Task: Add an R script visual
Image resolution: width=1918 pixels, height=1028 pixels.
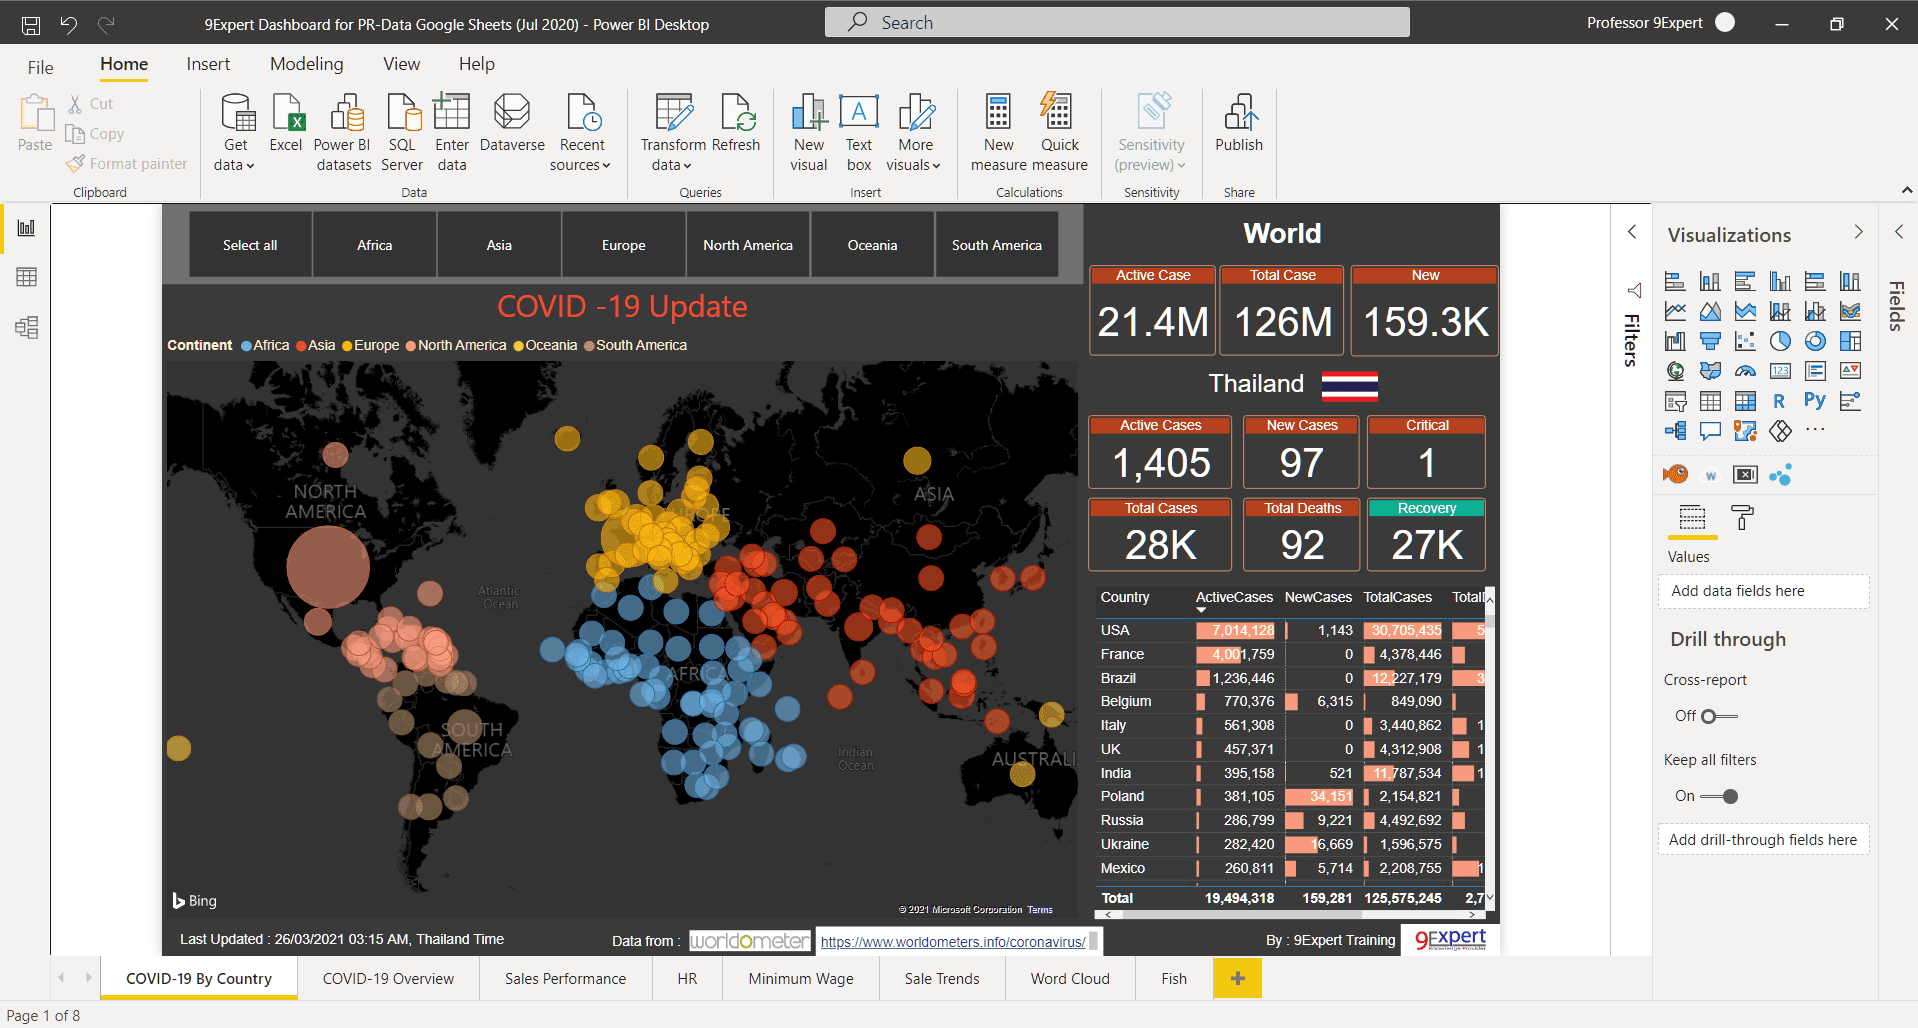Action: pos(1780,400)
